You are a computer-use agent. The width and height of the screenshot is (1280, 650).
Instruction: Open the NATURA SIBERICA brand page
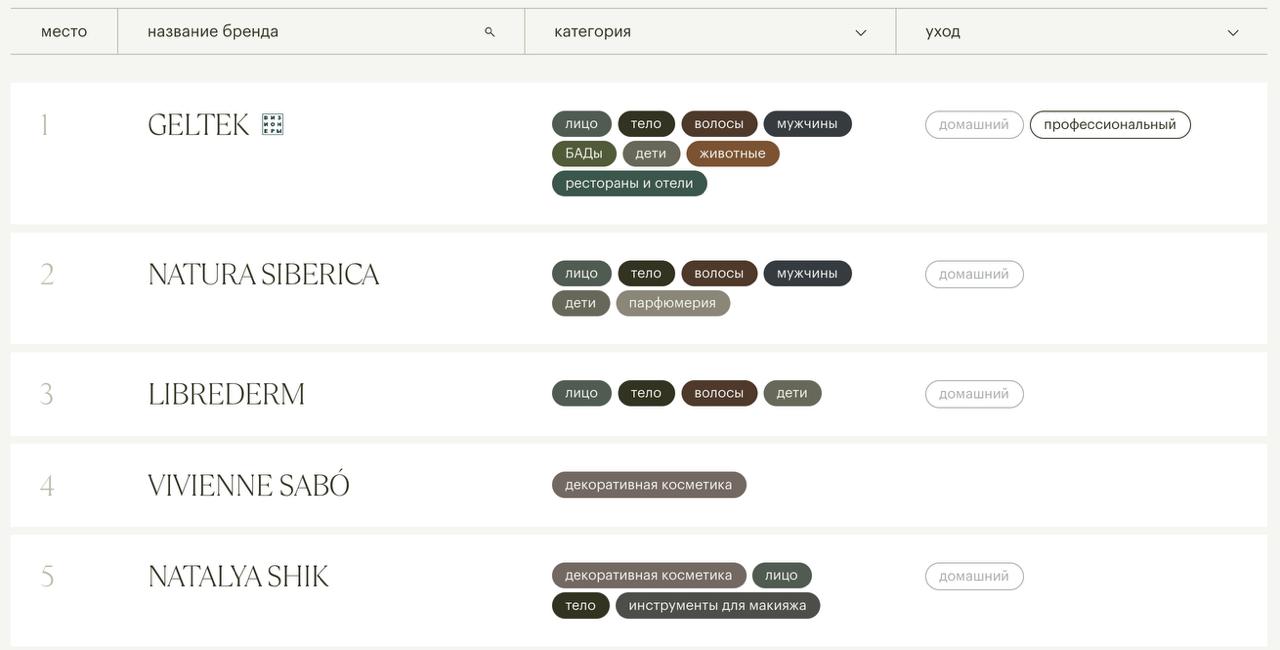(x=264, y=274)
